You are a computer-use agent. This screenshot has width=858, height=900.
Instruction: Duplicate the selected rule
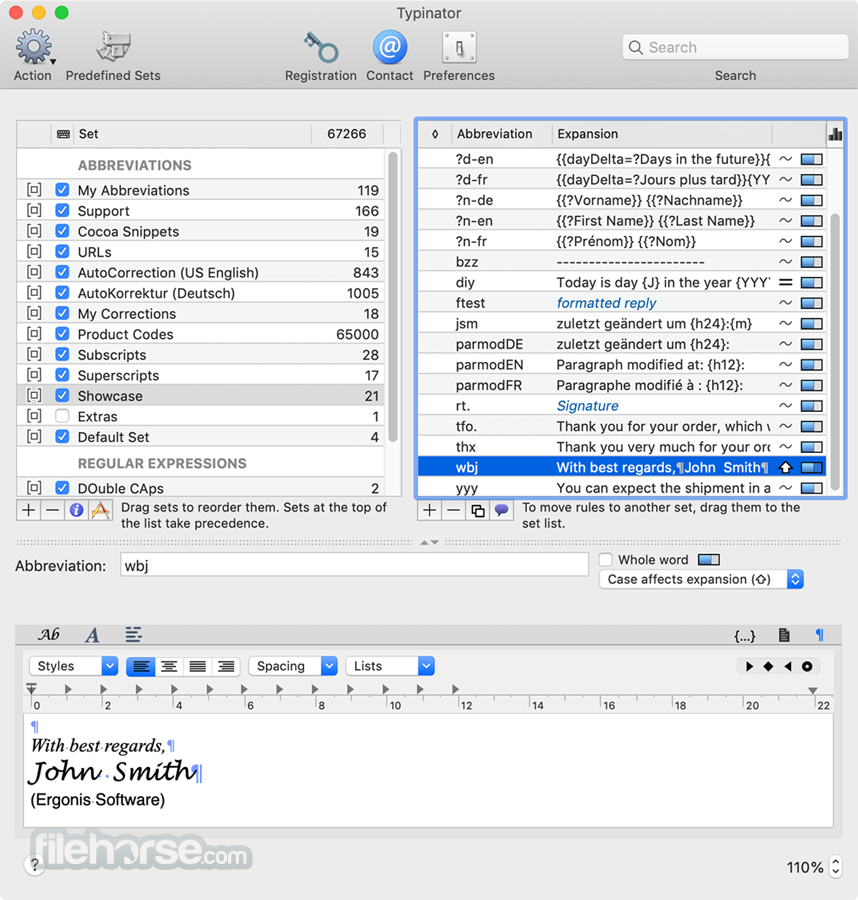point(477,510)
